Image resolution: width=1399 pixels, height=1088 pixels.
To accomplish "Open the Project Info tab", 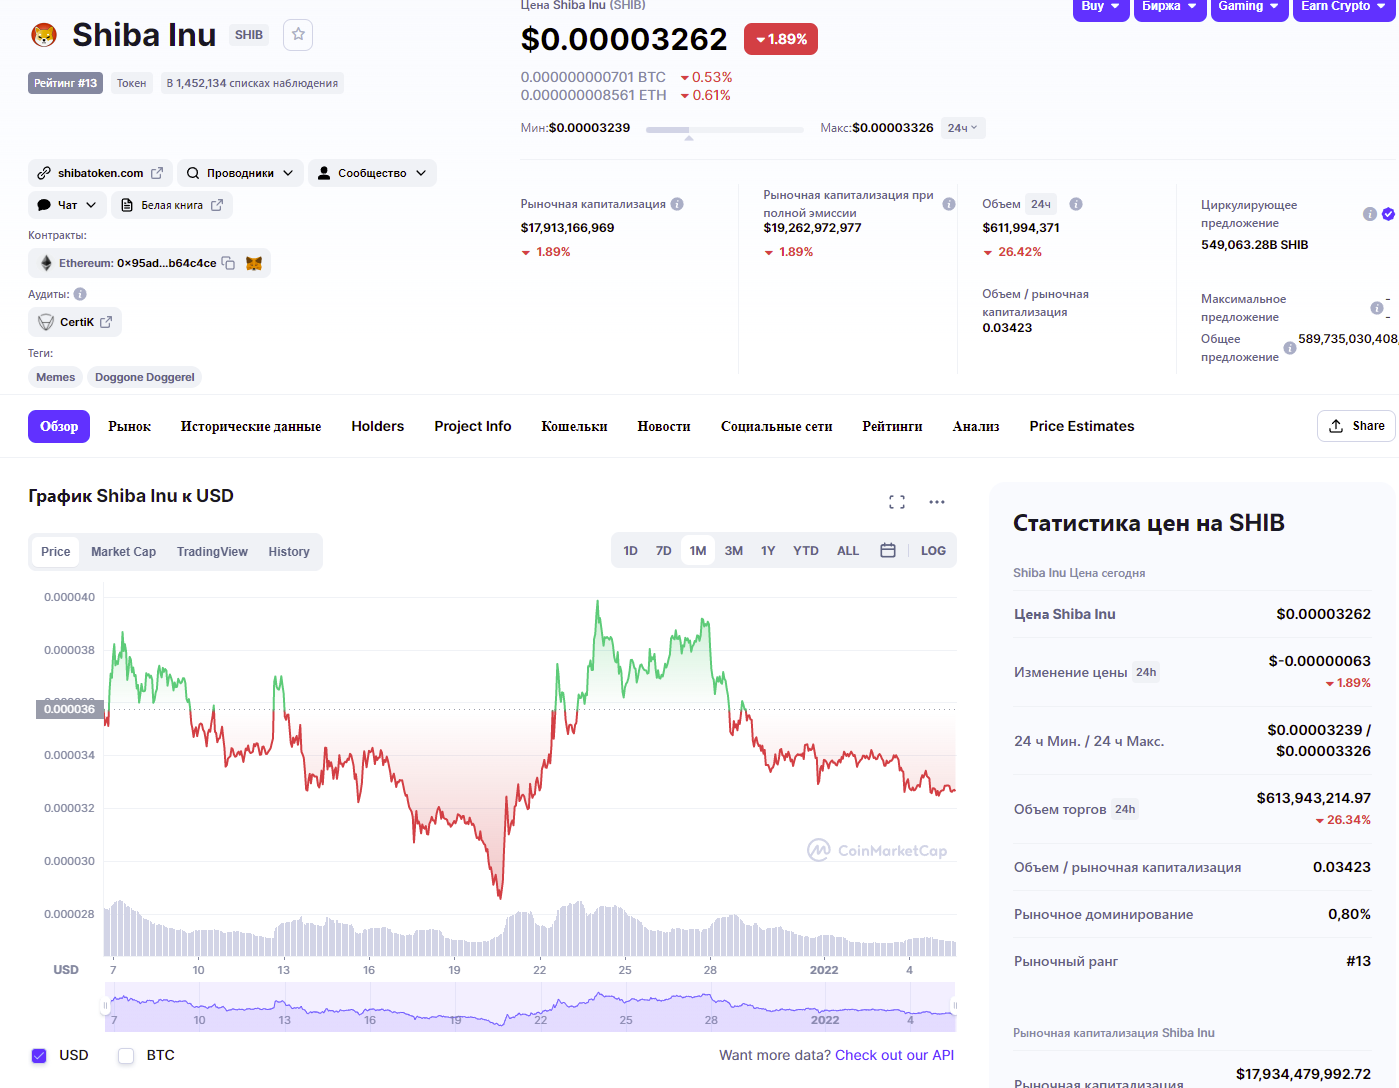I will (x=473, y=427).
